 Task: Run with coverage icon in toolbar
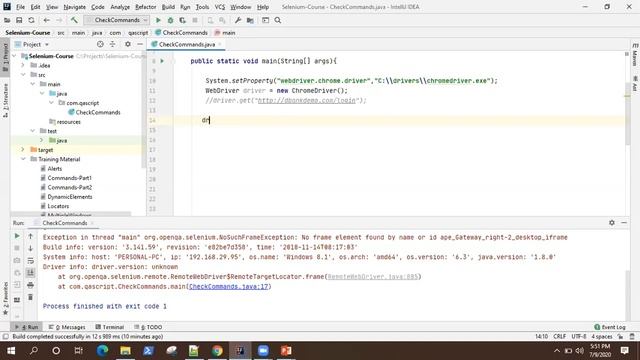click(182, 20)
